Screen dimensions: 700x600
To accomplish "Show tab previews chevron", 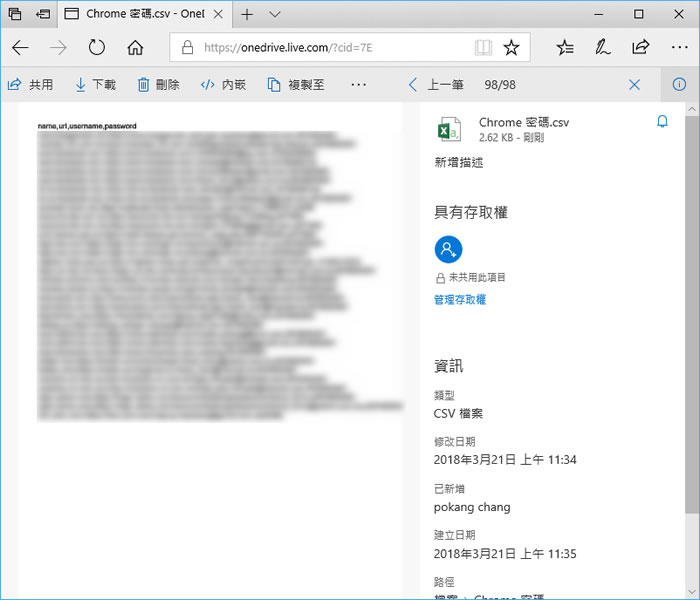I will pyautogui.click(x=275, y=14).
